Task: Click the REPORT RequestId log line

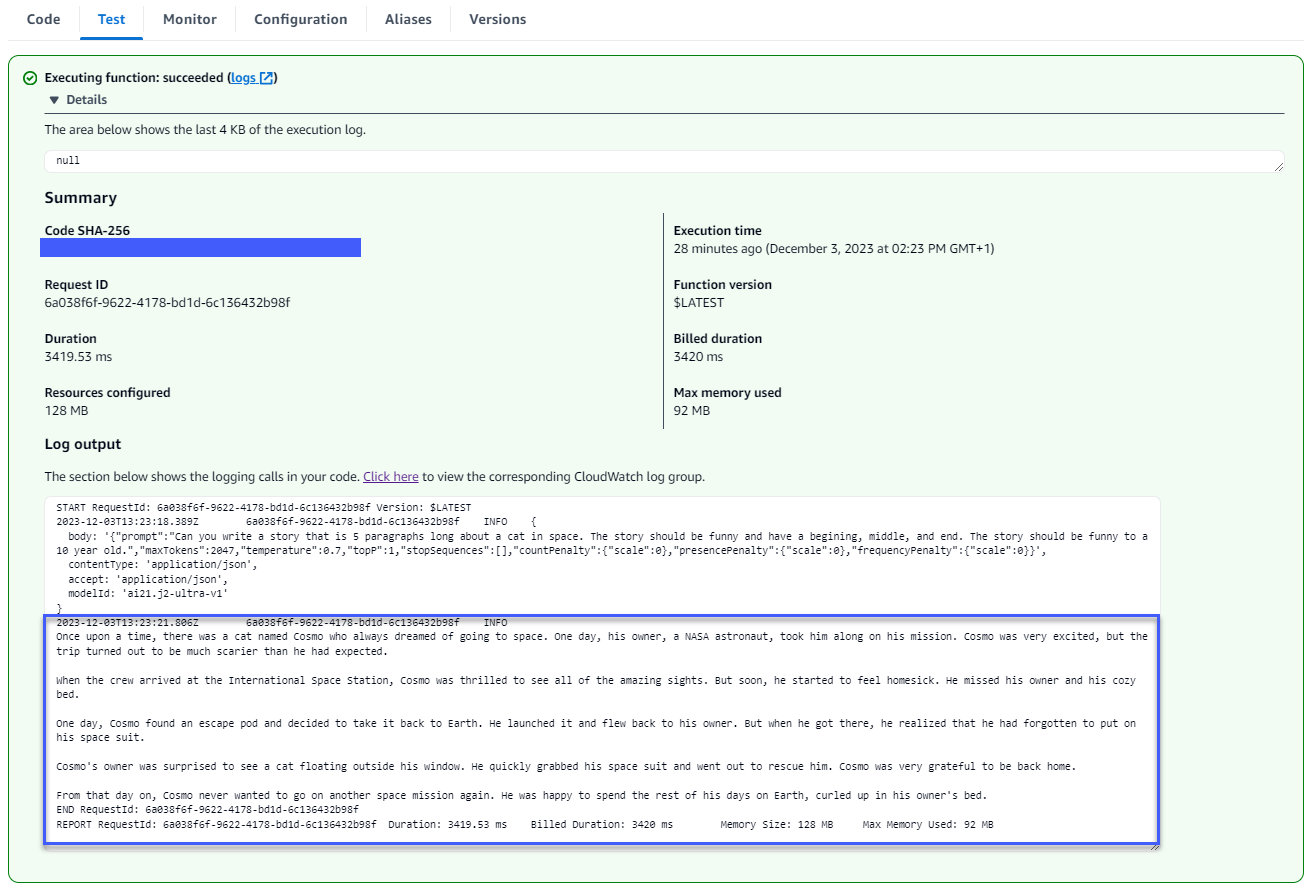Action: click(x=525, y=825)
